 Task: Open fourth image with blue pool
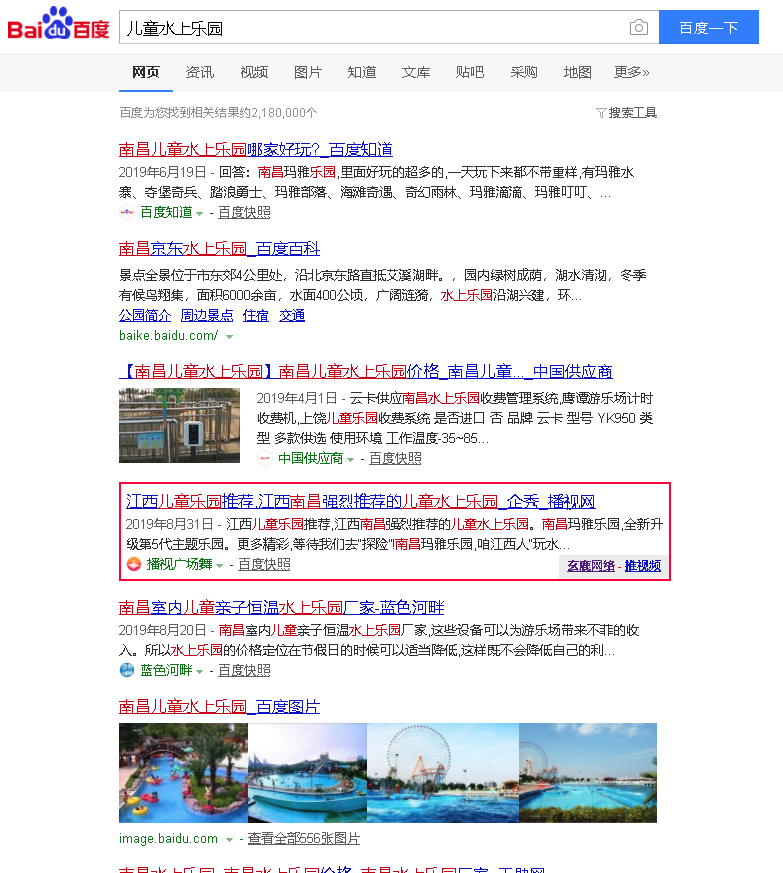pos(588,773)
